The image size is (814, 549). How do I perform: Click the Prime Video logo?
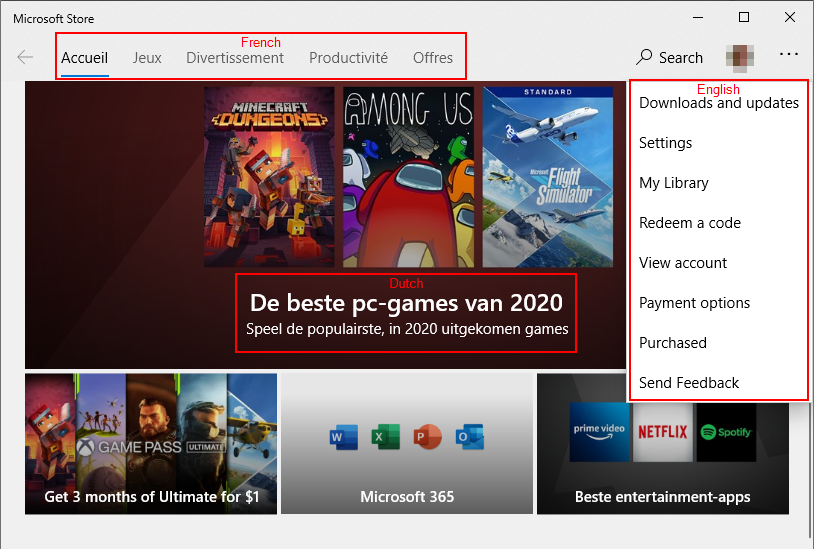pos(599,432)
